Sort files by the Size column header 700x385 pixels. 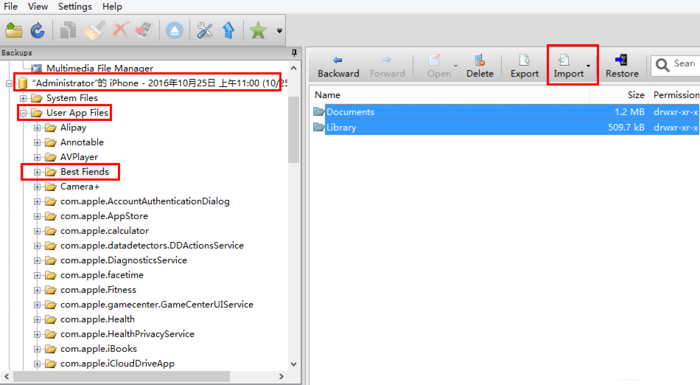(636, 95)
